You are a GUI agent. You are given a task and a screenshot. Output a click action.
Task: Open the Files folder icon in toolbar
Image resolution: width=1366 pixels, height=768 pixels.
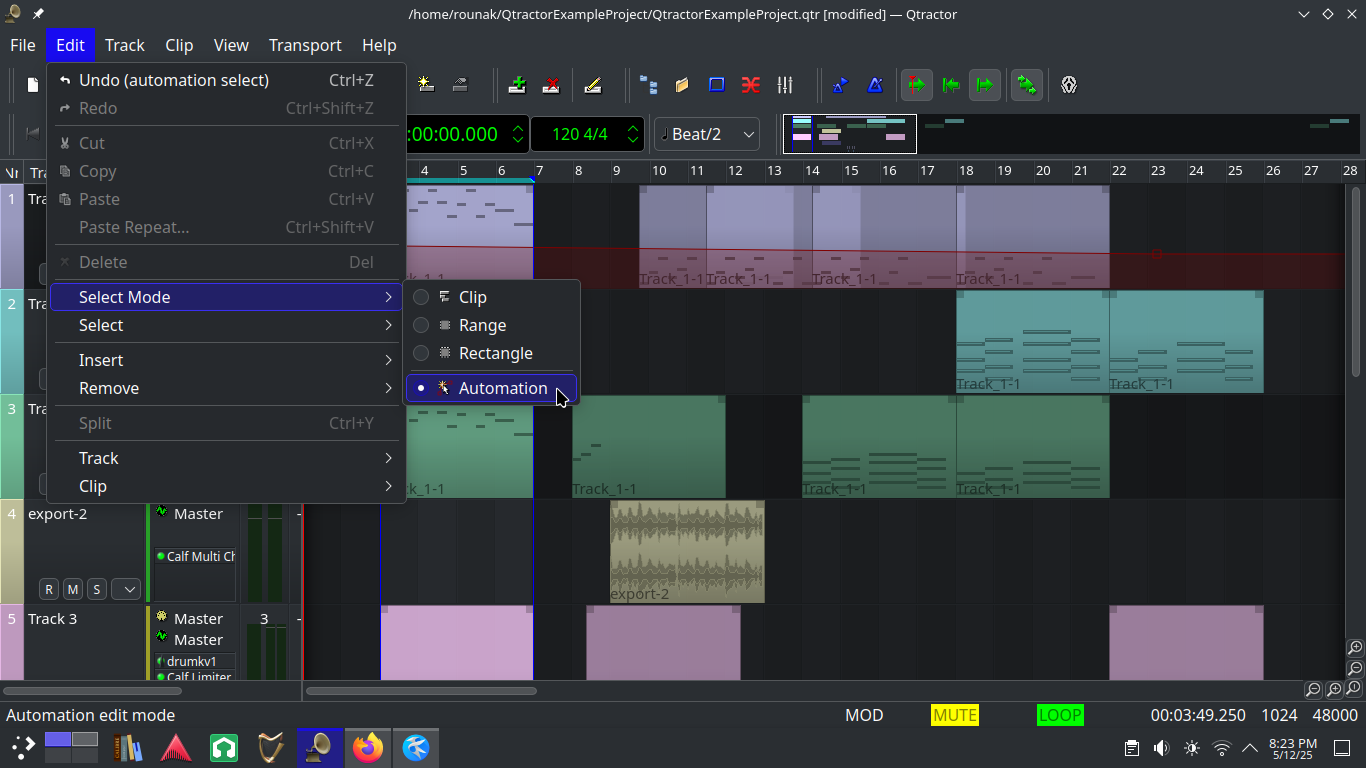[x=682, y=85]
